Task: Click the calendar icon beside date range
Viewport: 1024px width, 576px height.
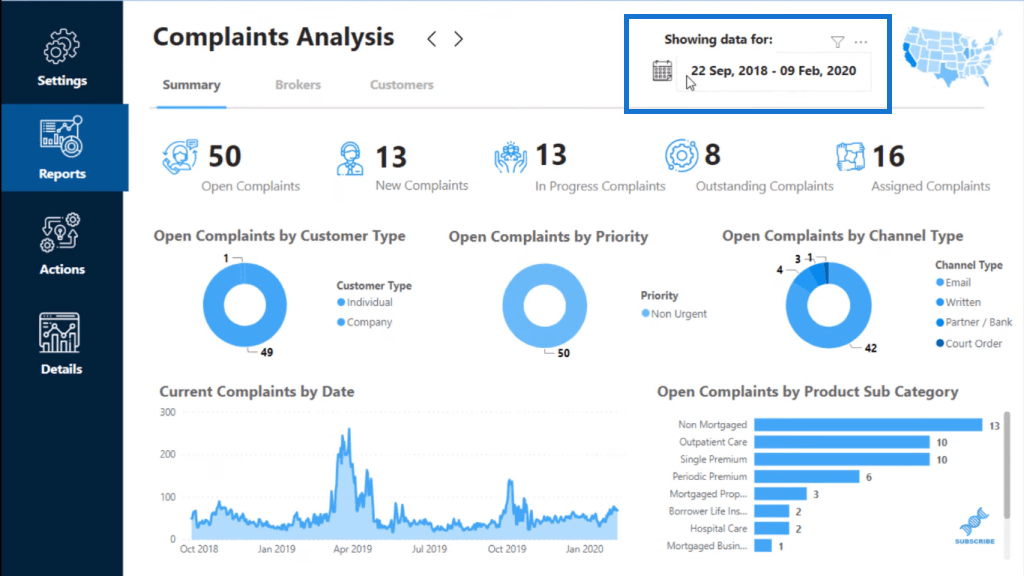Action: (662, 71)
